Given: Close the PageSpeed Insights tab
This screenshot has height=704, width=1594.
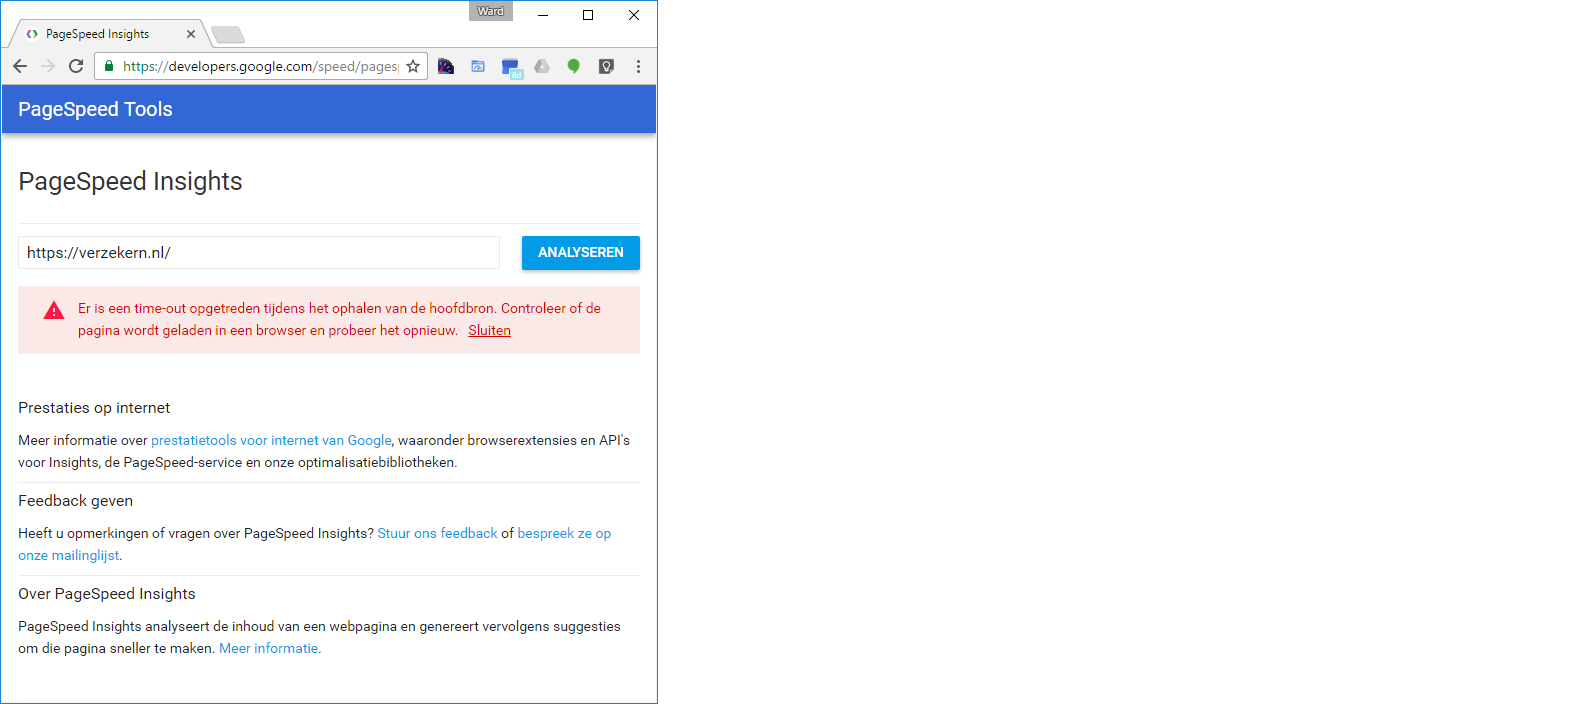Looking at the screenshot, I should [191, 34].
